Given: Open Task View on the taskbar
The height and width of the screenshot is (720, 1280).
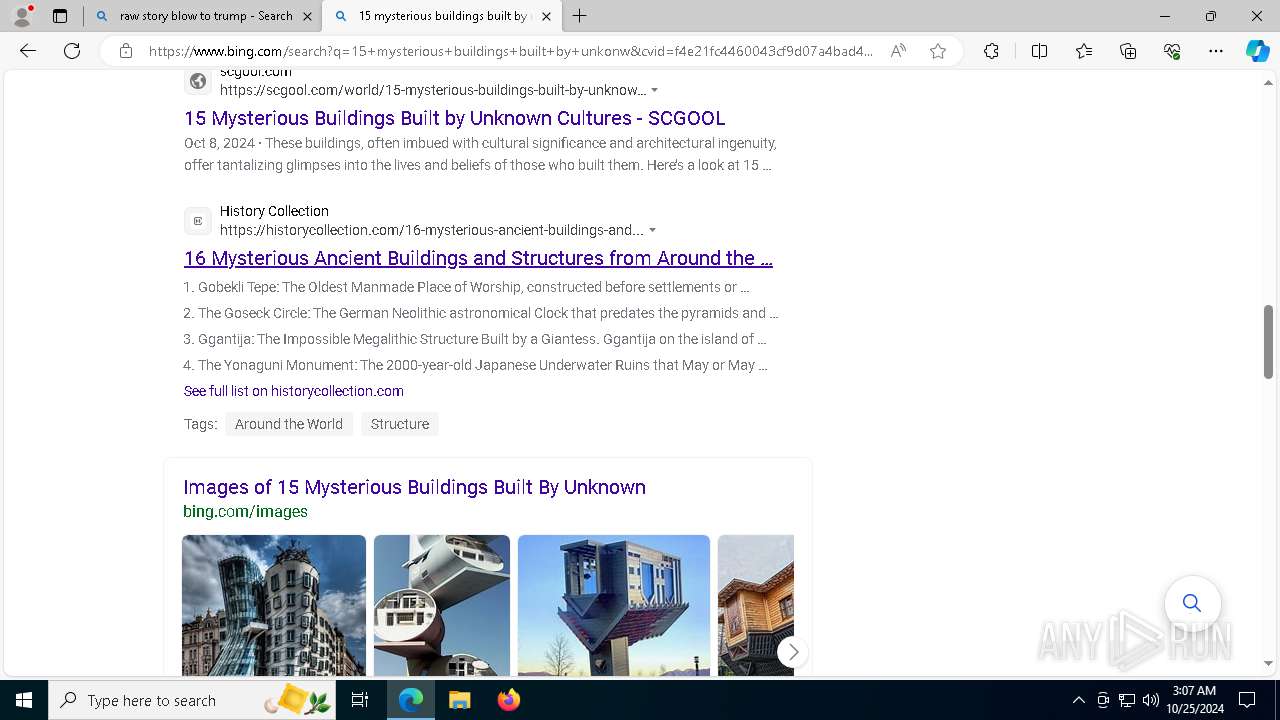Looking at the screenshot, I should [360, 700].
